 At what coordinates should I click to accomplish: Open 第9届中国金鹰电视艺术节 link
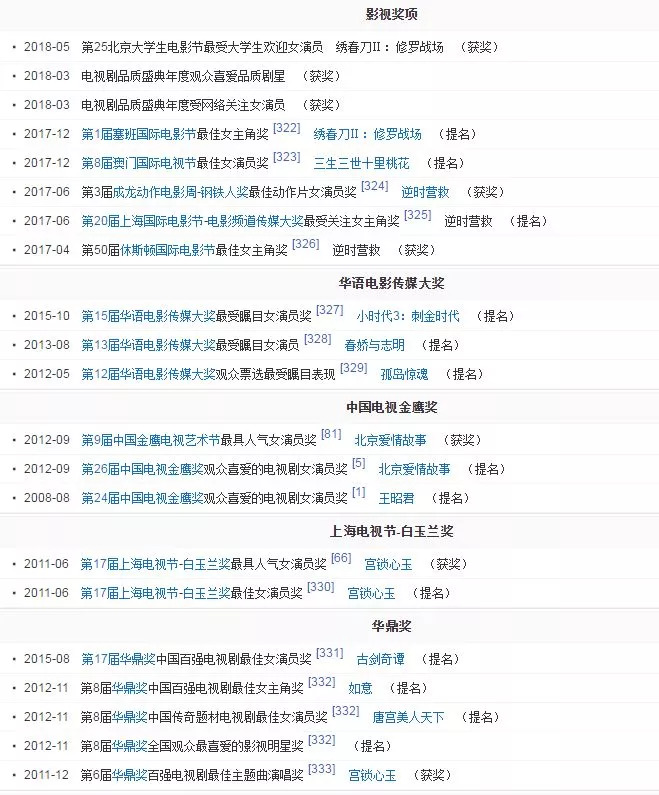151,440
